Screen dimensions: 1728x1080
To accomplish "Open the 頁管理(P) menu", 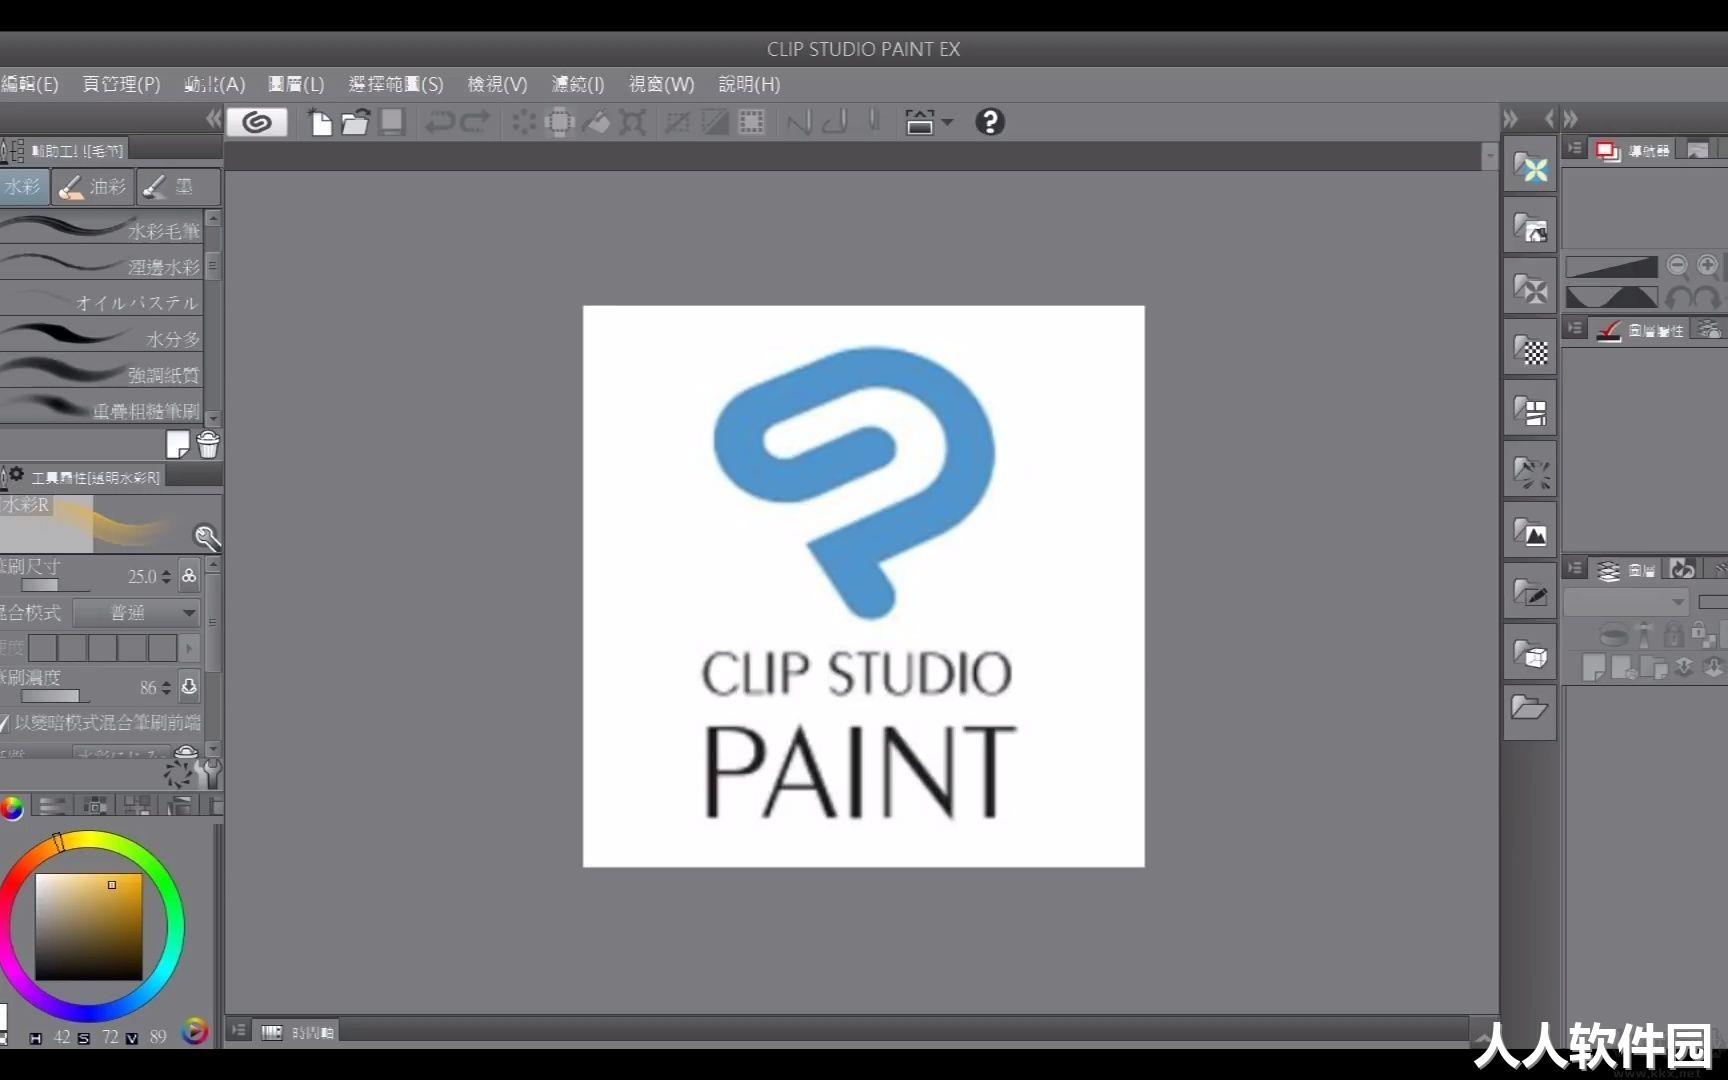I will click(121, 84).
